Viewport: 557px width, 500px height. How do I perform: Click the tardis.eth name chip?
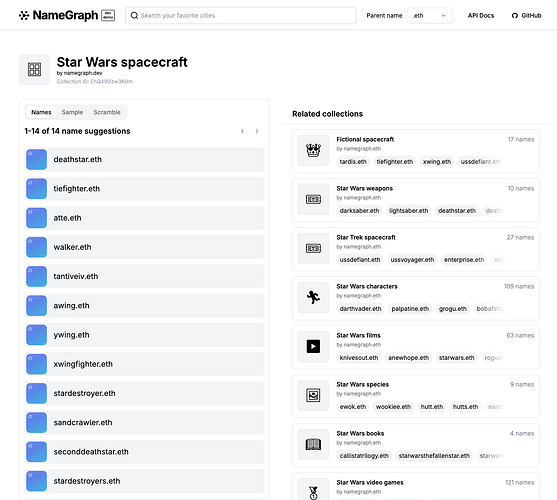click(353, 162)
